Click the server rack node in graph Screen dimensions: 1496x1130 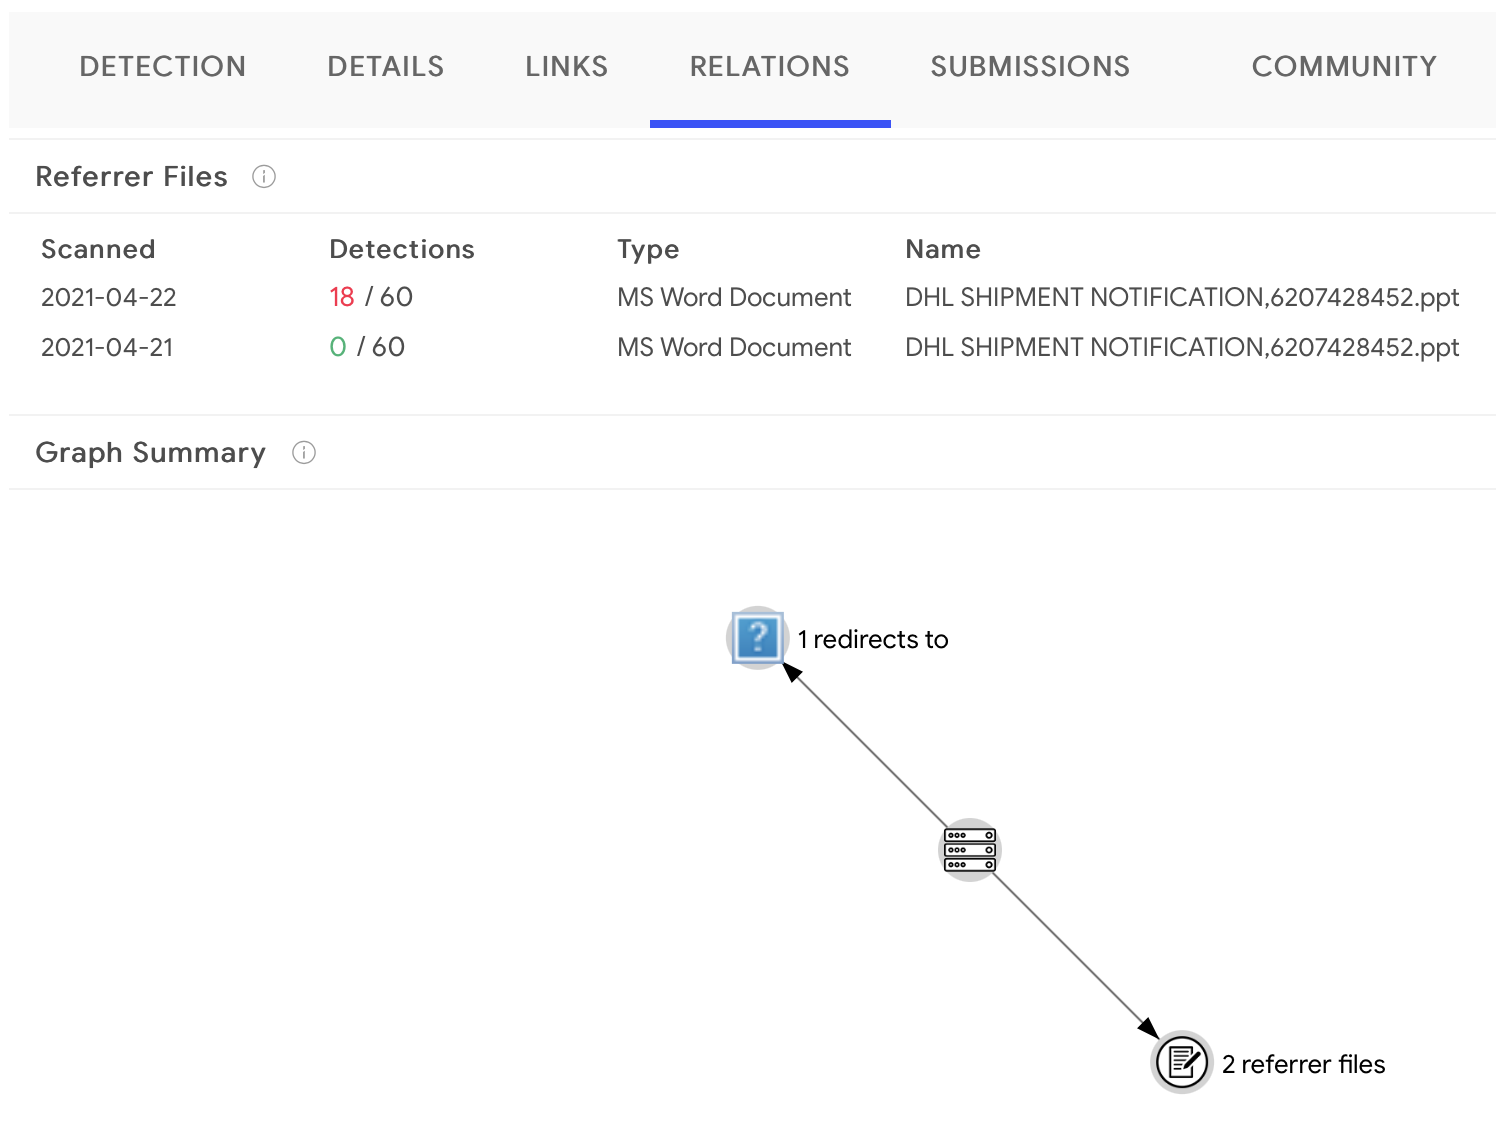click(969, 850)
